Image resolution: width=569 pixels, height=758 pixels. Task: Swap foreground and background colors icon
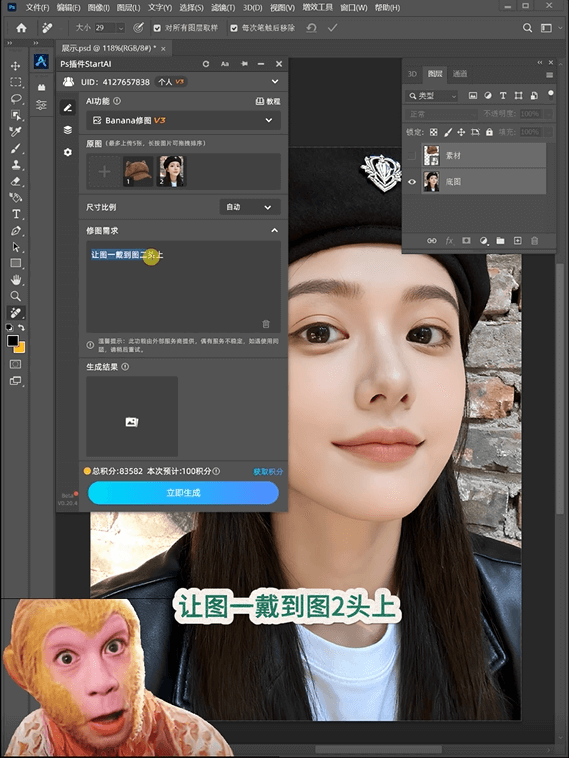(21, 328)
